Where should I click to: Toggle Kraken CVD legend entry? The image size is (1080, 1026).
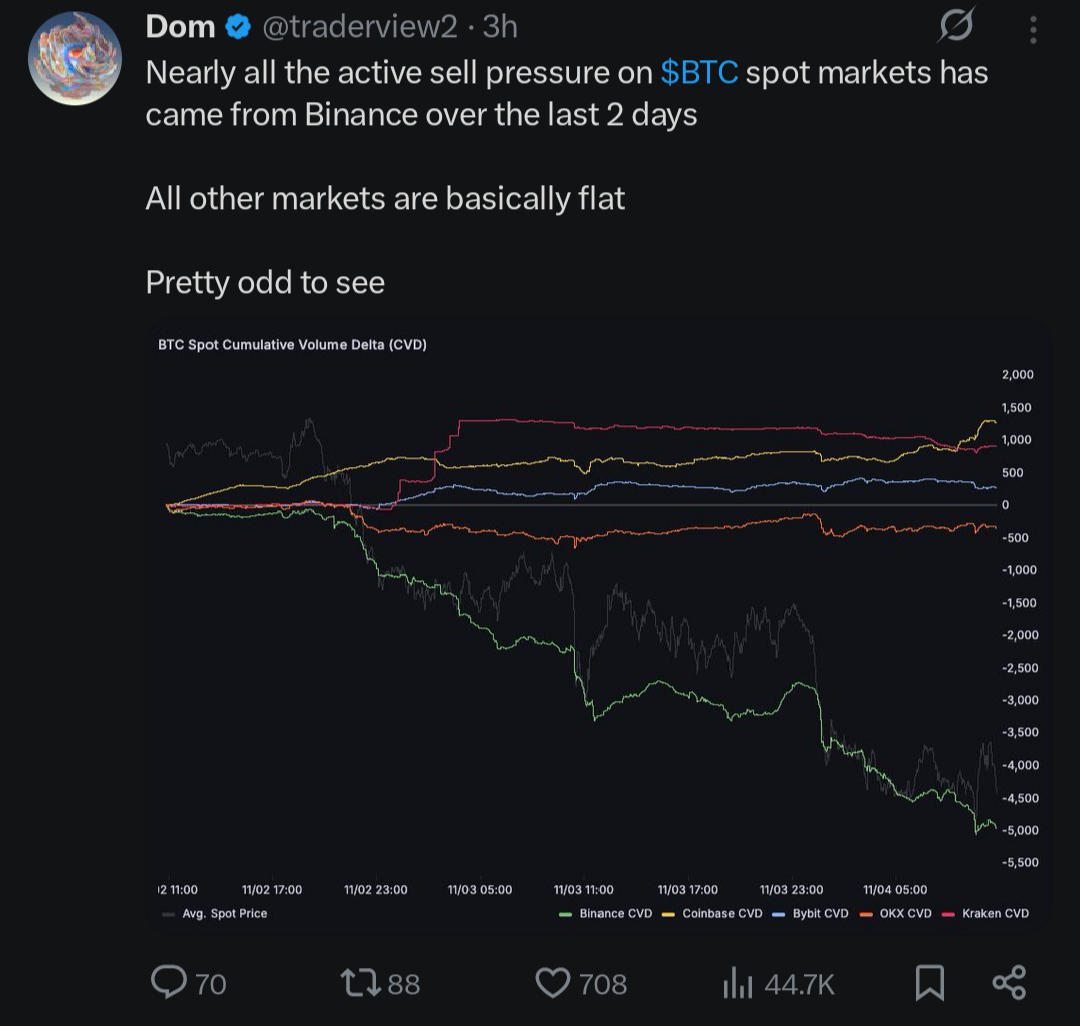[x=985, y=914]
